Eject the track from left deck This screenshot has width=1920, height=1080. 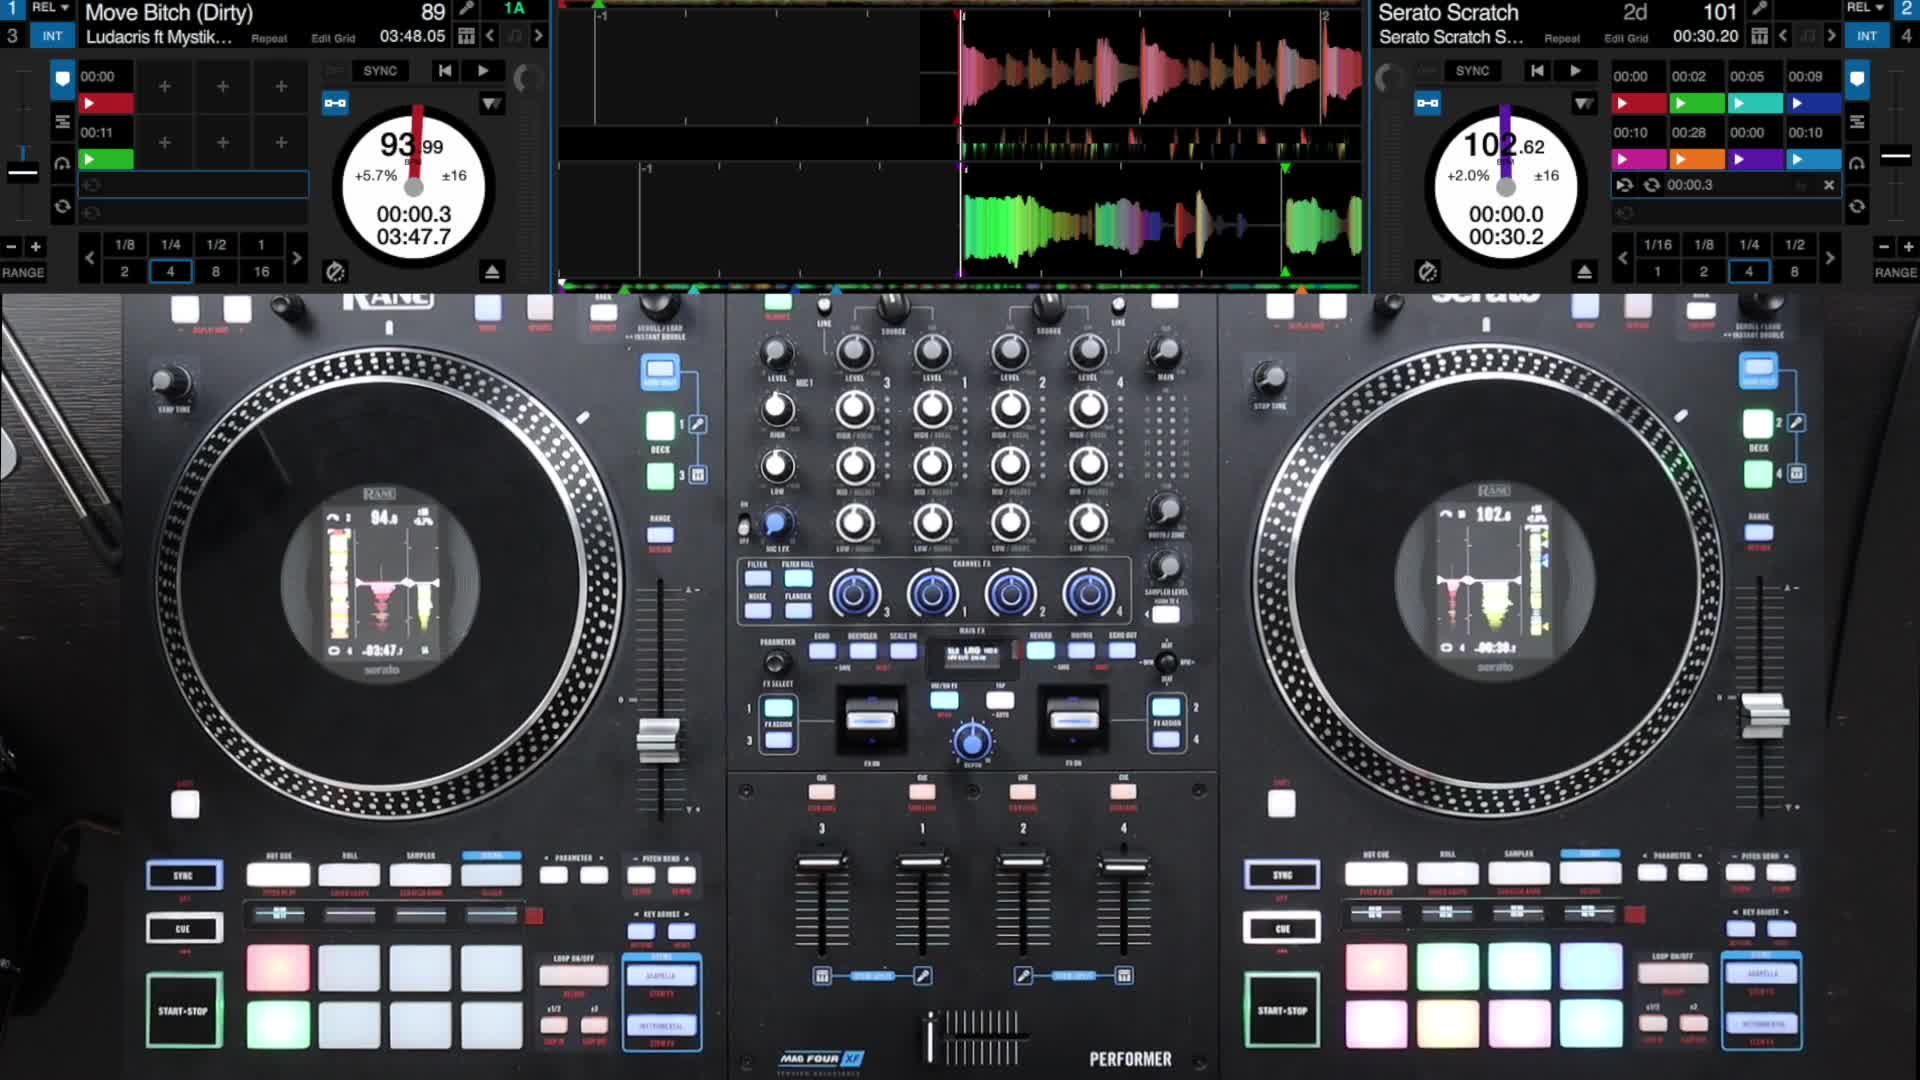click(492, 272)
